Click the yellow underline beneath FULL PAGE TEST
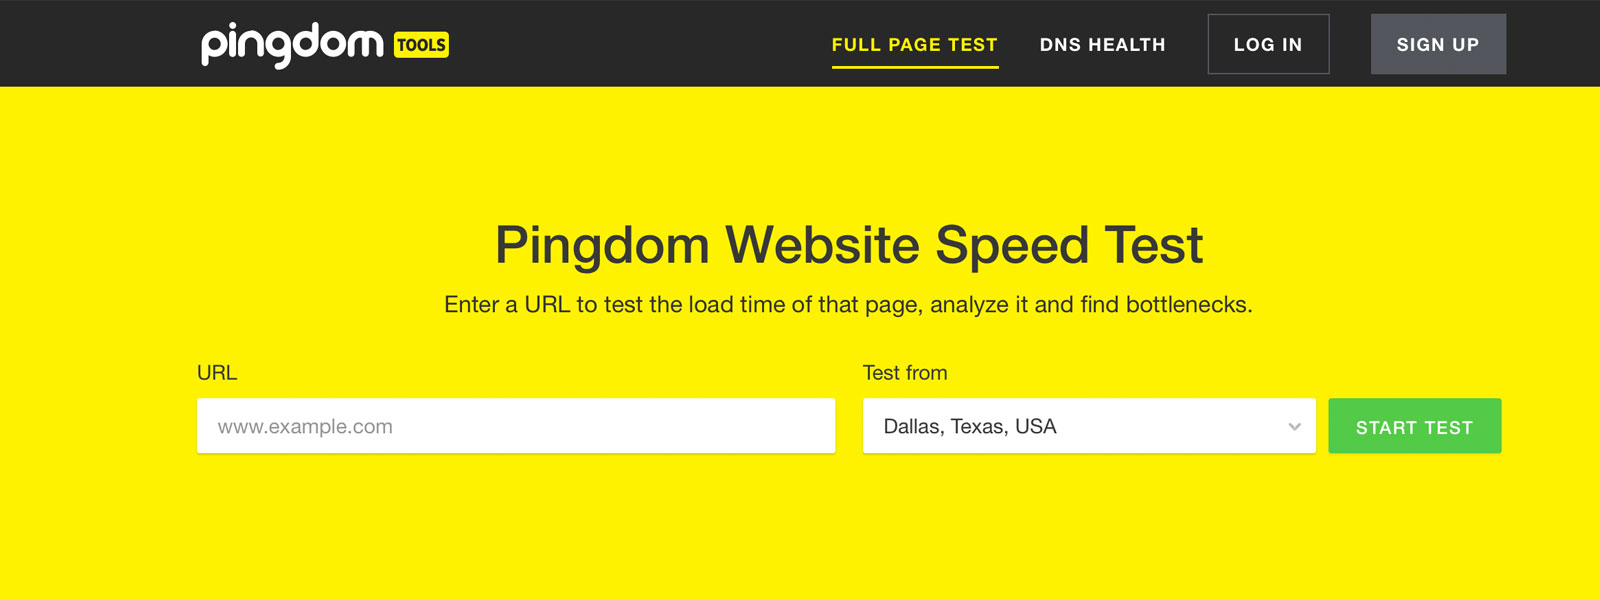Image resolution: width=1600 pixels, height=600 pixels. [x=915, y=67]
